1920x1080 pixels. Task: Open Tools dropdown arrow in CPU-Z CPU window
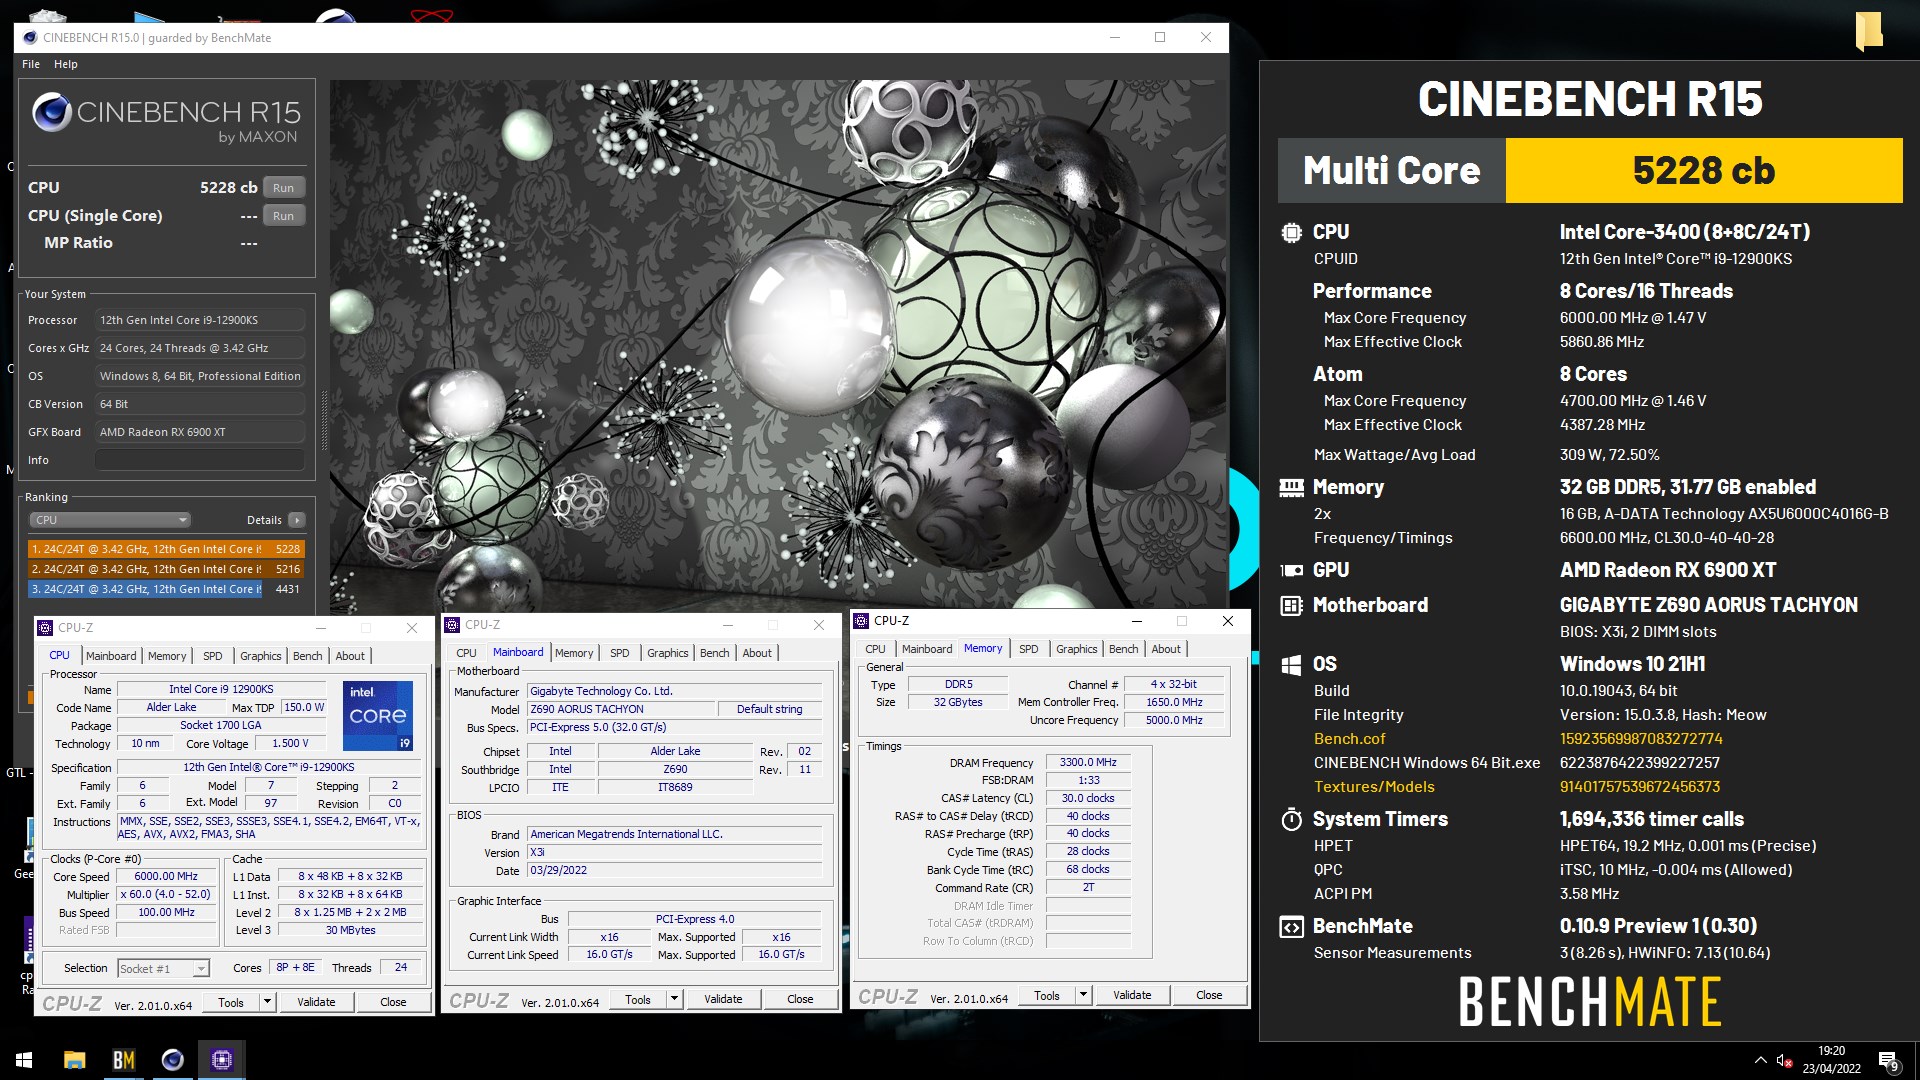[x=267, y=1002]
